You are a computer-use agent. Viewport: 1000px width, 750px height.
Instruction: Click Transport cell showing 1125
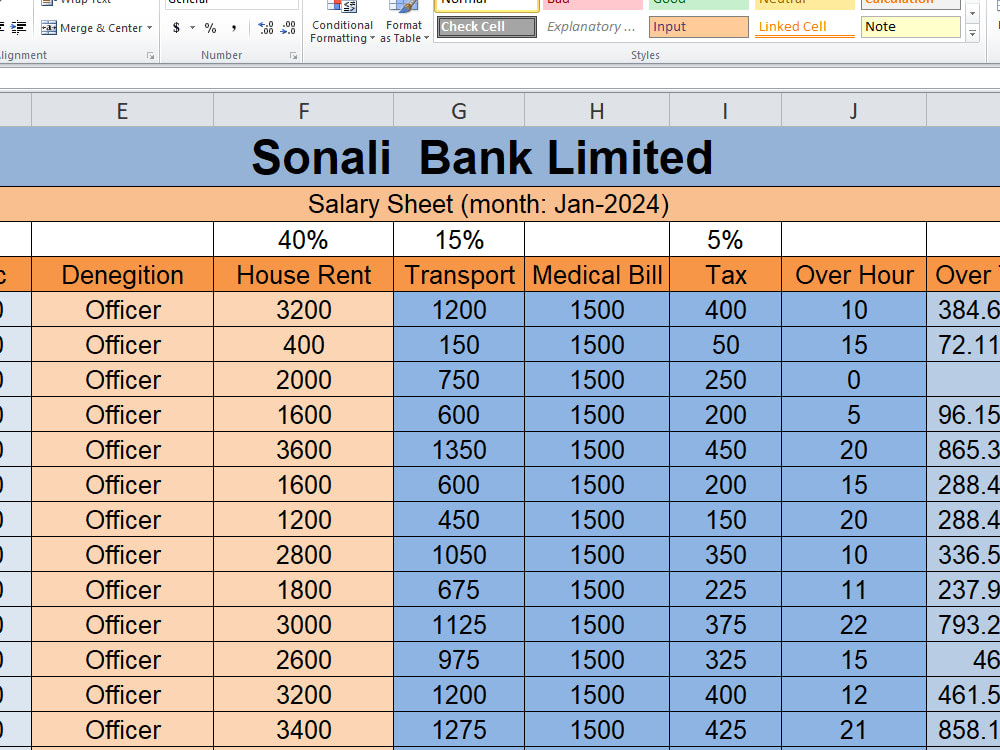459,625
